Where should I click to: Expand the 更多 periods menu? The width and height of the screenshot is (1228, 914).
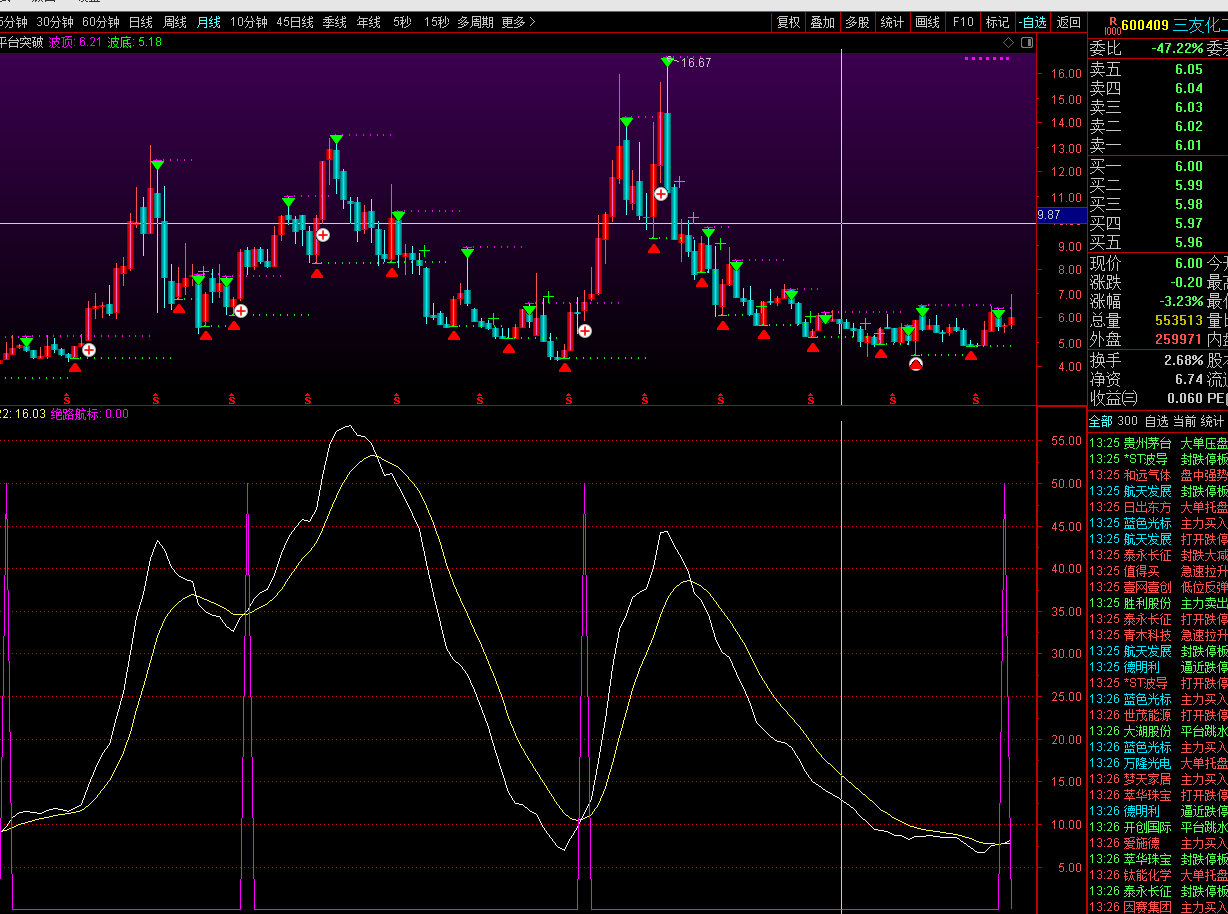tap(518, 22)
